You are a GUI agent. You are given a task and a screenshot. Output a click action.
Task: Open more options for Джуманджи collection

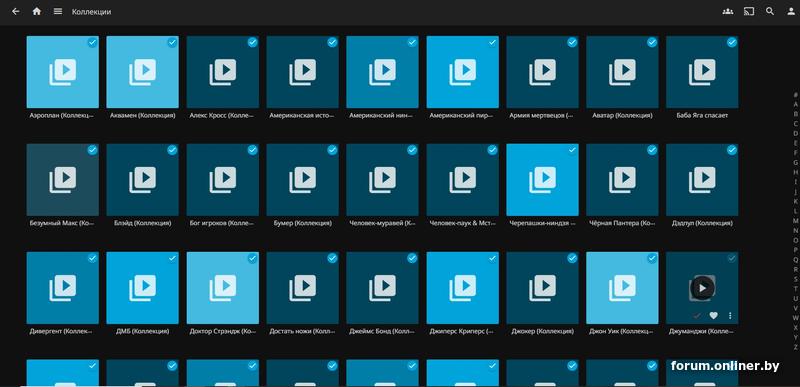(730, 316)
